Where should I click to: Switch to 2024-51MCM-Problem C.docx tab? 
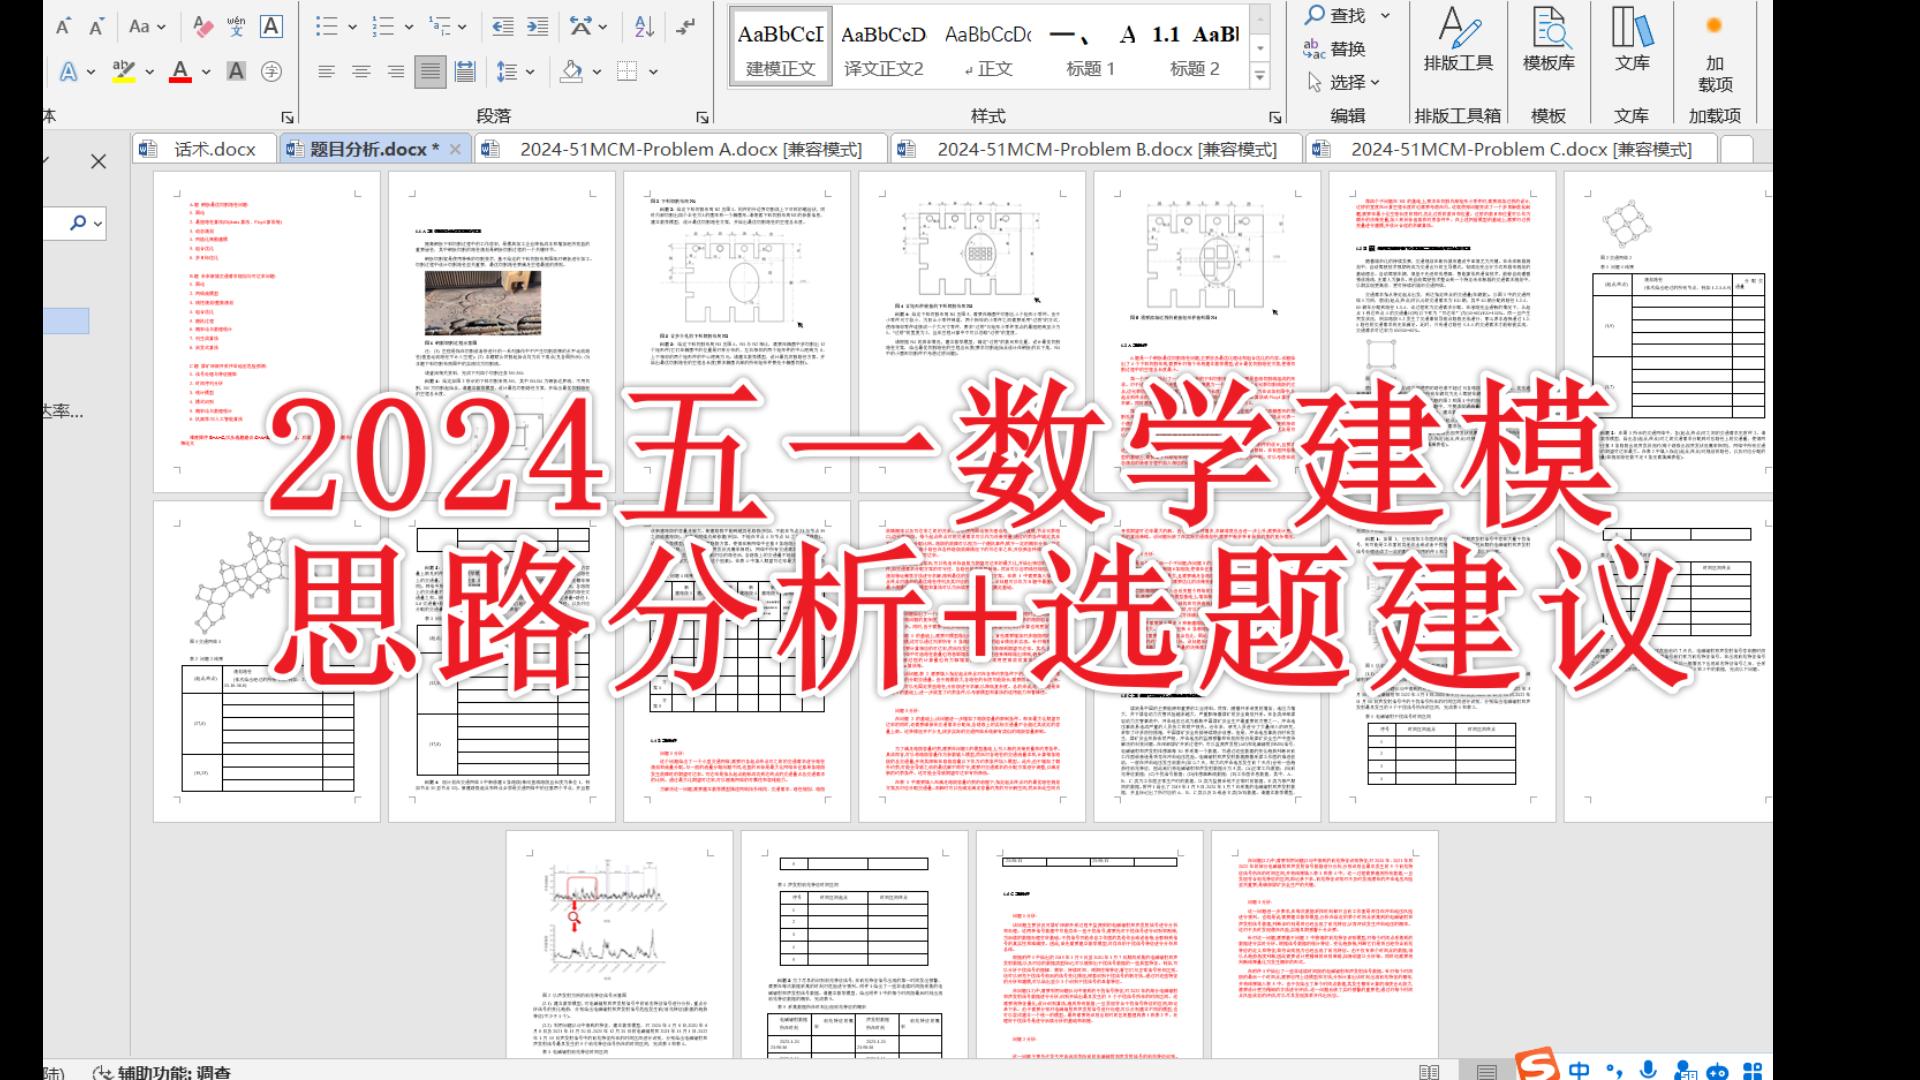pos(1512,149)
